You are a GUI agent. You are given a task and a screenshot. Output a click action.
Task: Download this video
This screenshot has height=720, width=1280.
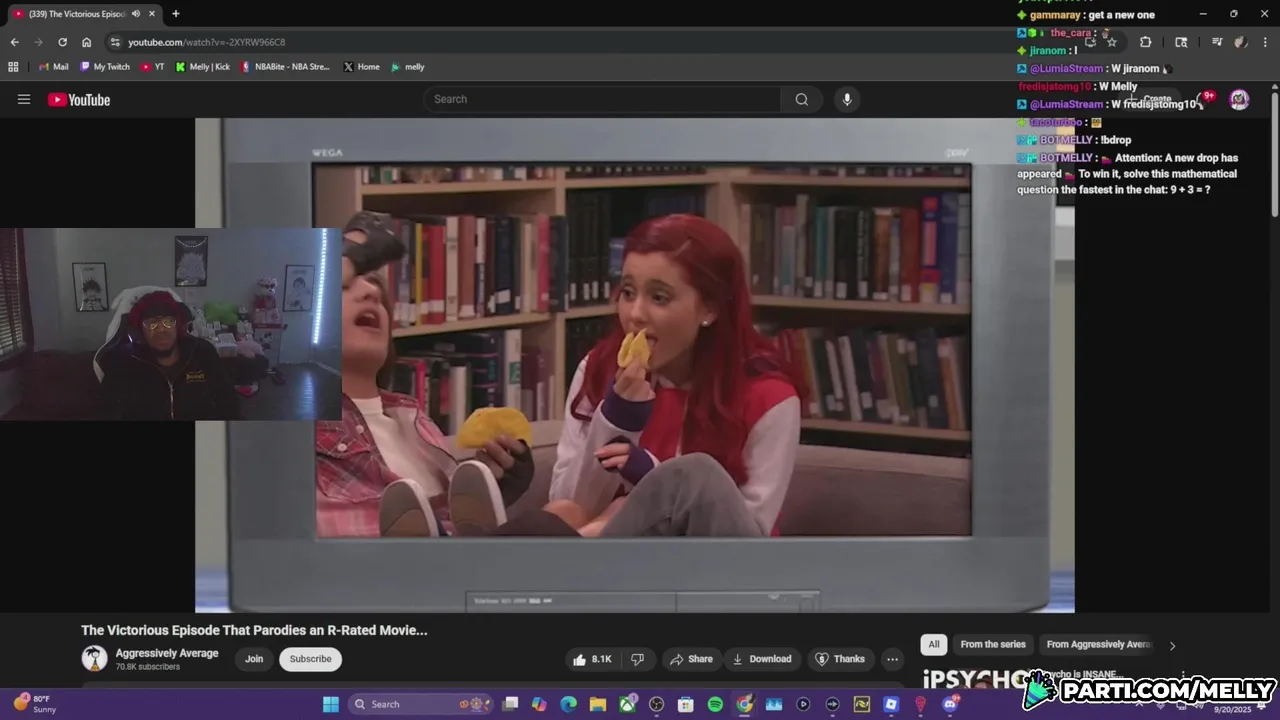point(762,659)
